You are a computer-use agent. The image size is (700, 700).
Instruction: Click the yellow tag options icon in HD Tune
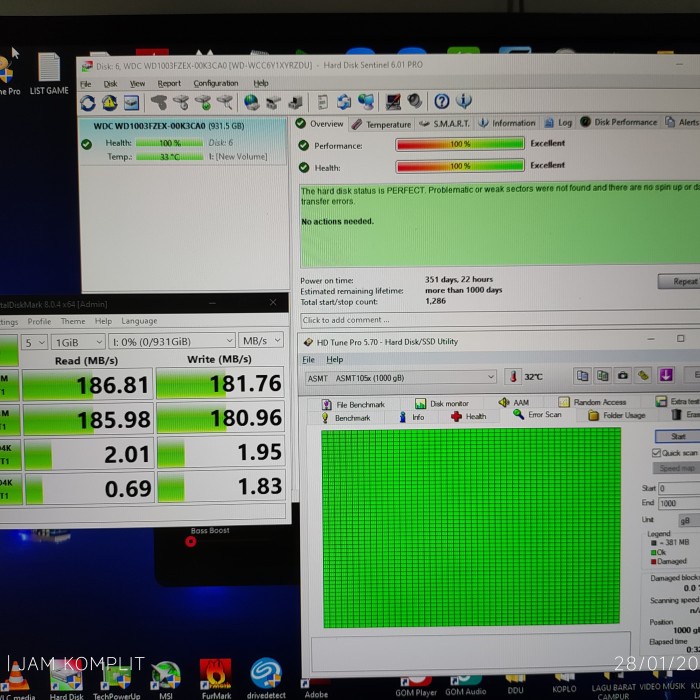[643, 375]
